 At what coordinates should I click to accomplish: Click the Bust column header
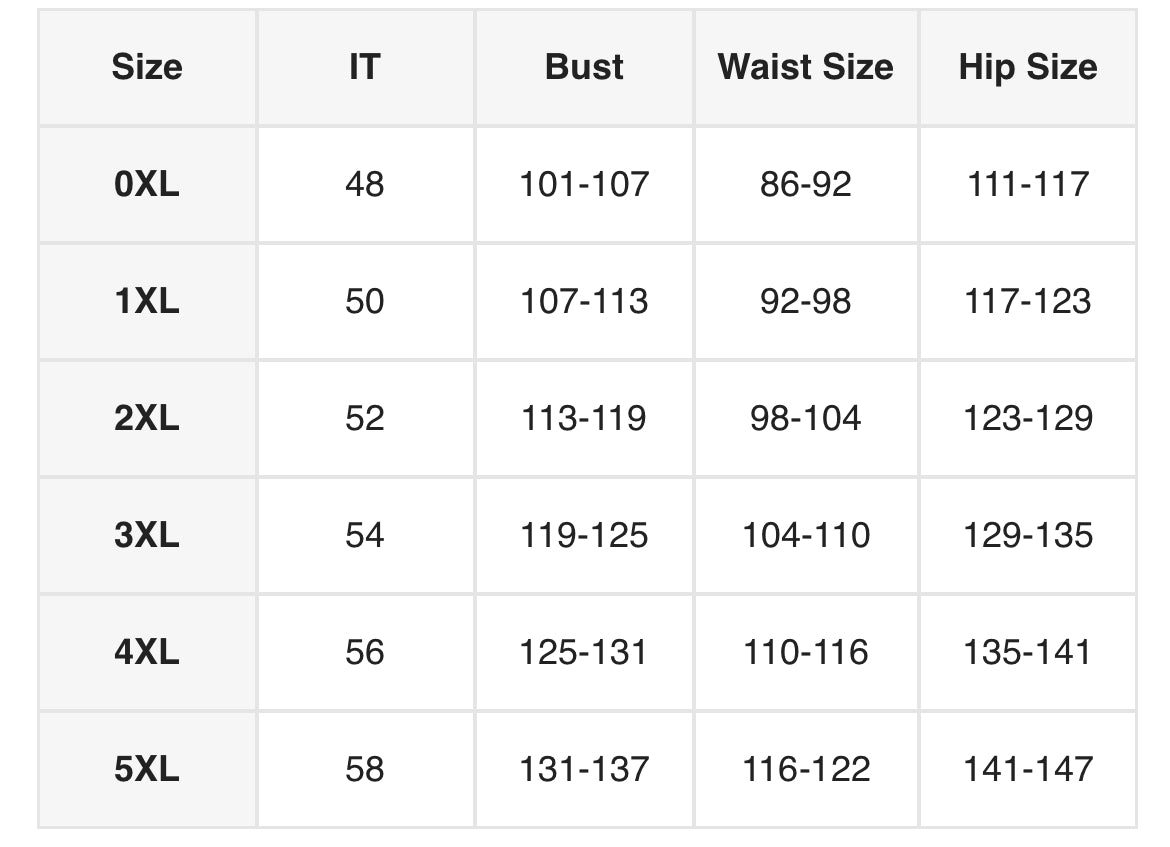coord(584,67)
